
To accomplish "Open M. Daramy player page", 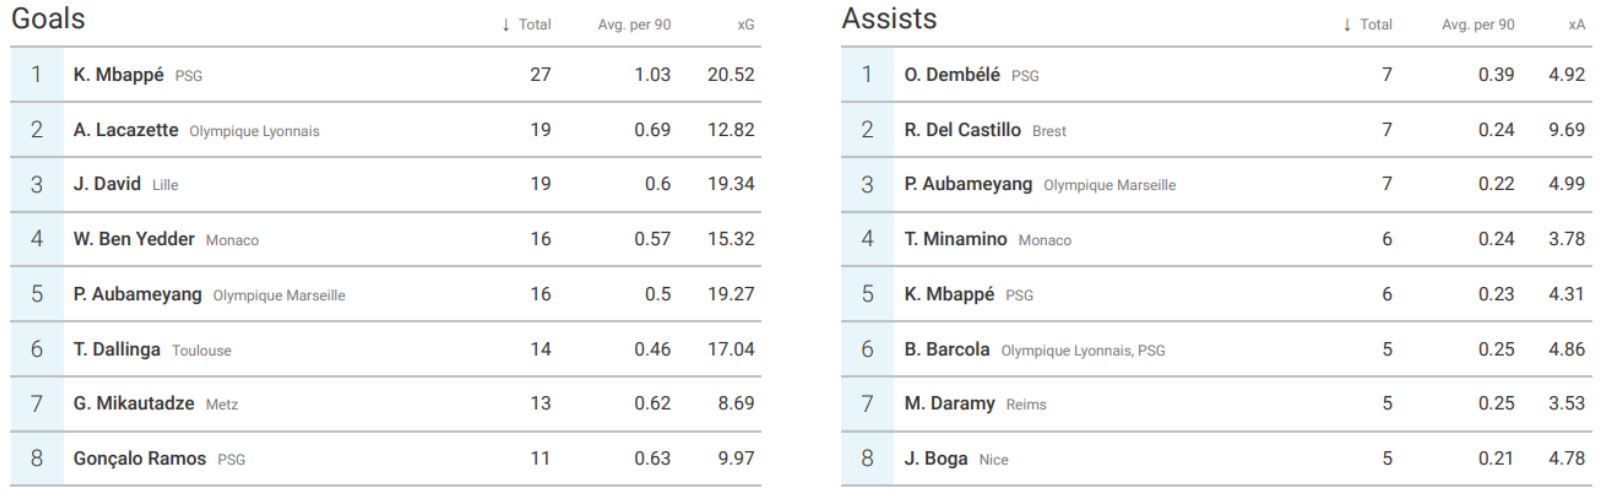I will point(949,404).
